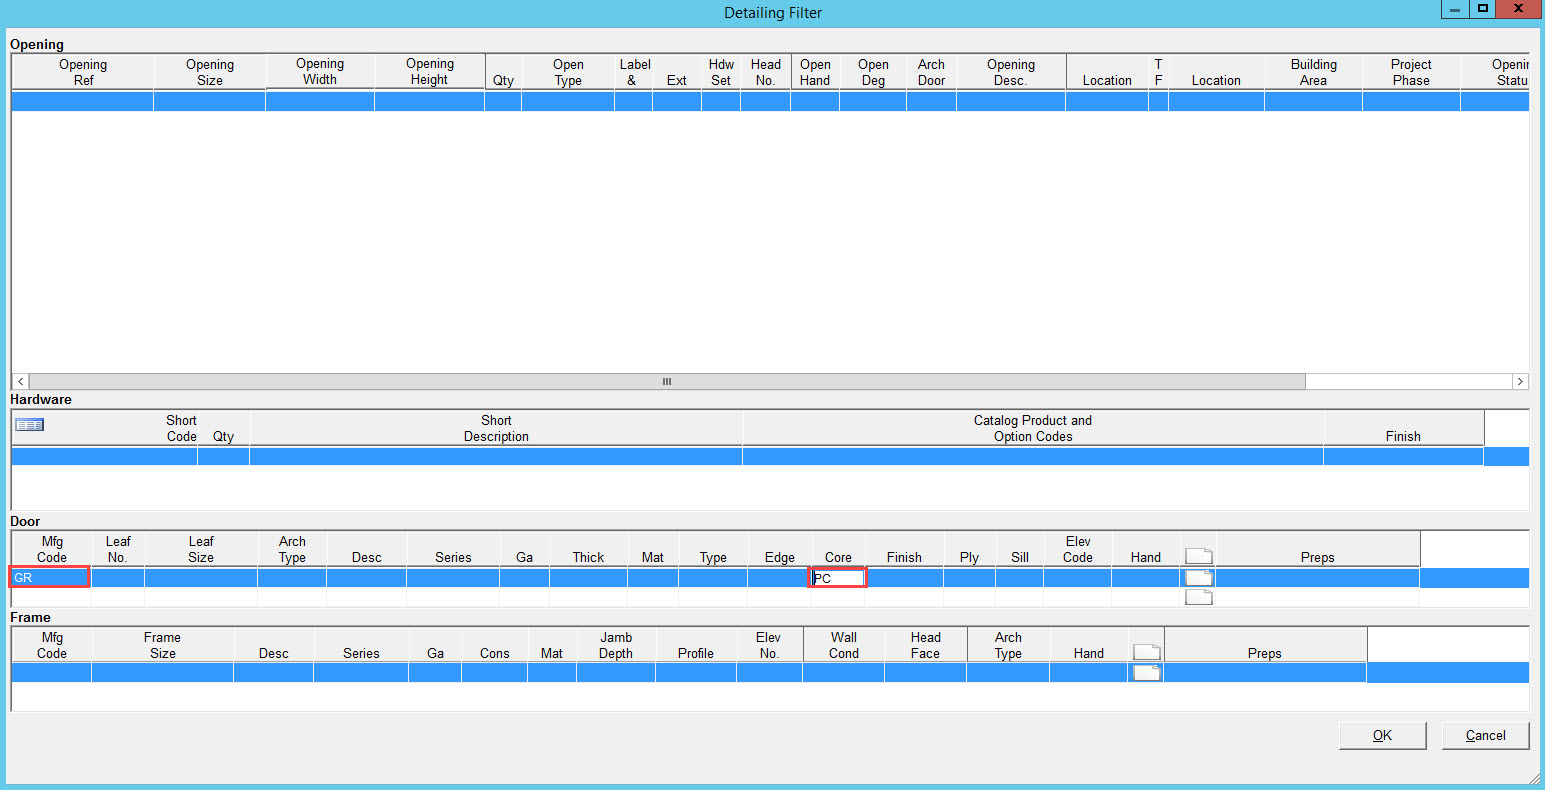The width and height of the screenshot is (1545, 790).
Task: Click the Door Thick column header
Action: coord(588,549)
